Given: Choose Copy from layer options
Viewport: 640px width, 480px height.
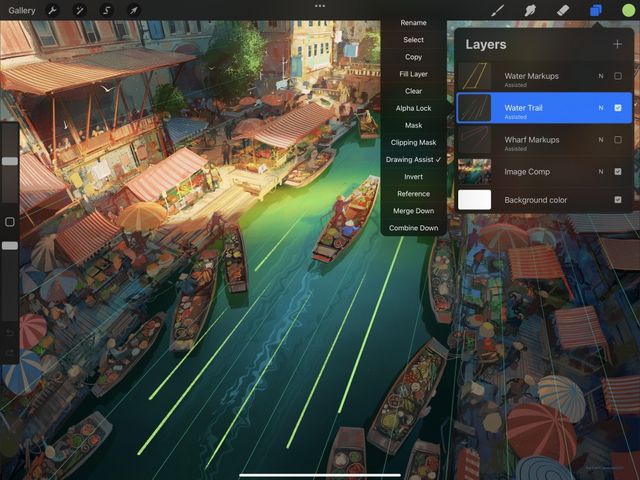Looking at the screenshot, I should (413, 57).
